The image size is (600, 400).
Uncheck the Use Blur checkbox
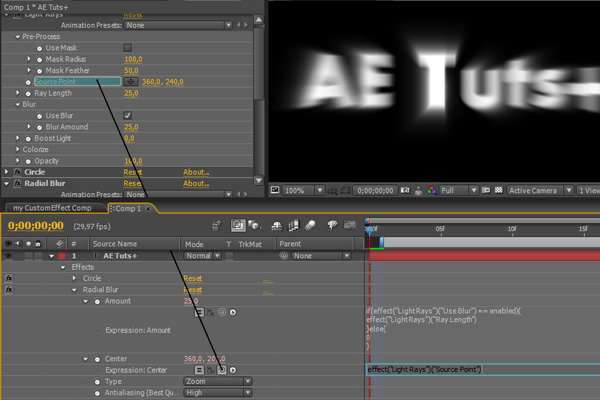click(127, 116)
